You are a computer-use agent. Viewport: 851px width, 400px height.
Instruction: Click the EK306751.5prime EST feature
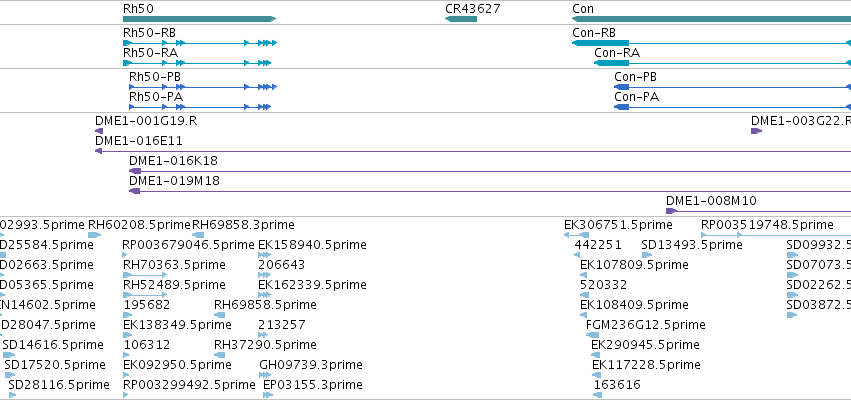(576, 235)
